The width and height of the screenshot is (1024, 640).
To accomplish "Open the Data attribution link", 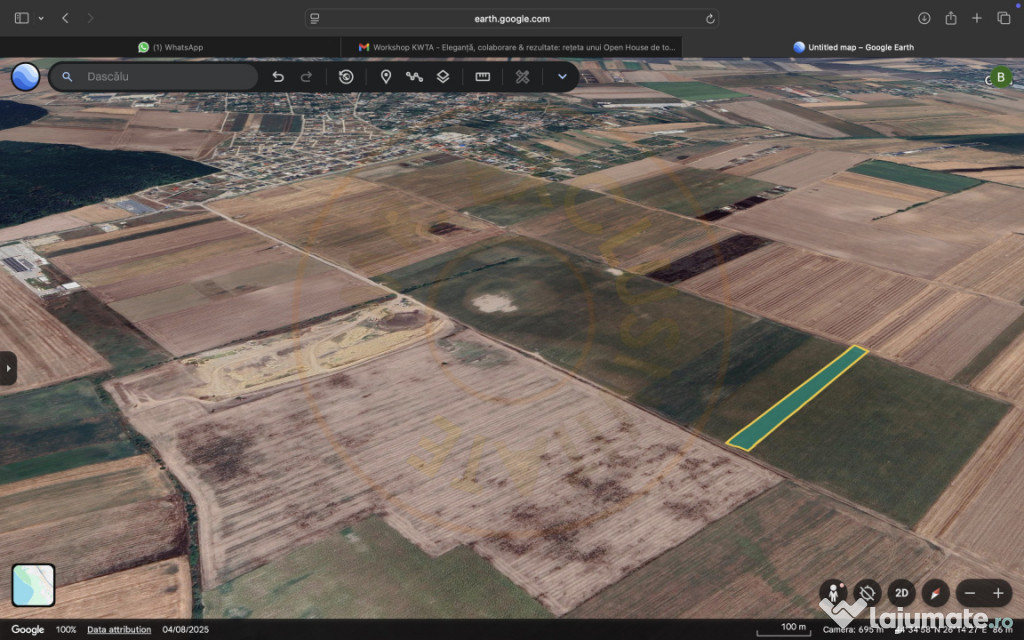I will 119,630.
